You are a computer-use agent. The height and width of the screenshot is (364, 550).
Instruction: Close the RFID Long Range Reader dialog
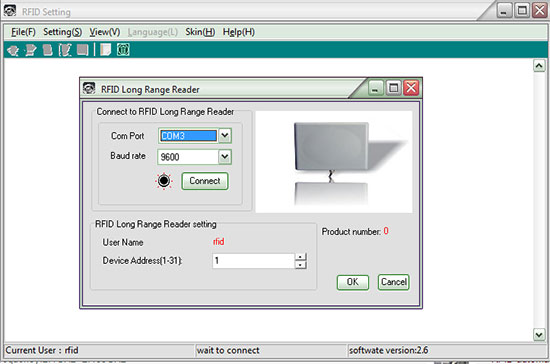pyautogui.click(x=411, y=88)
